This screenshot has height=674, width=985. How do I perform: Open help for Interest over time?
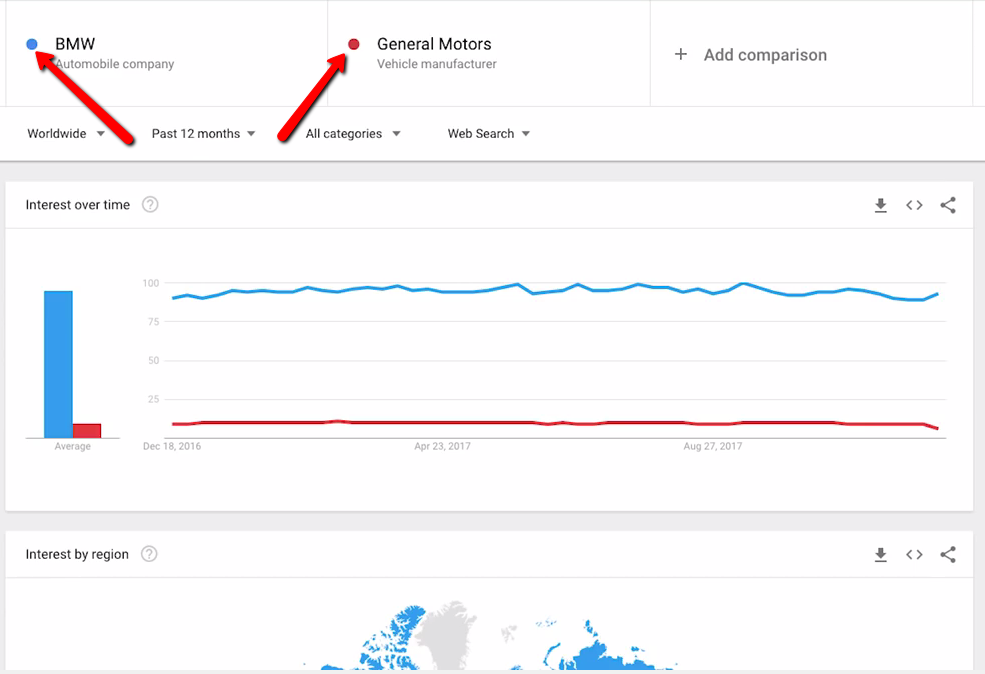pos(150,205)
